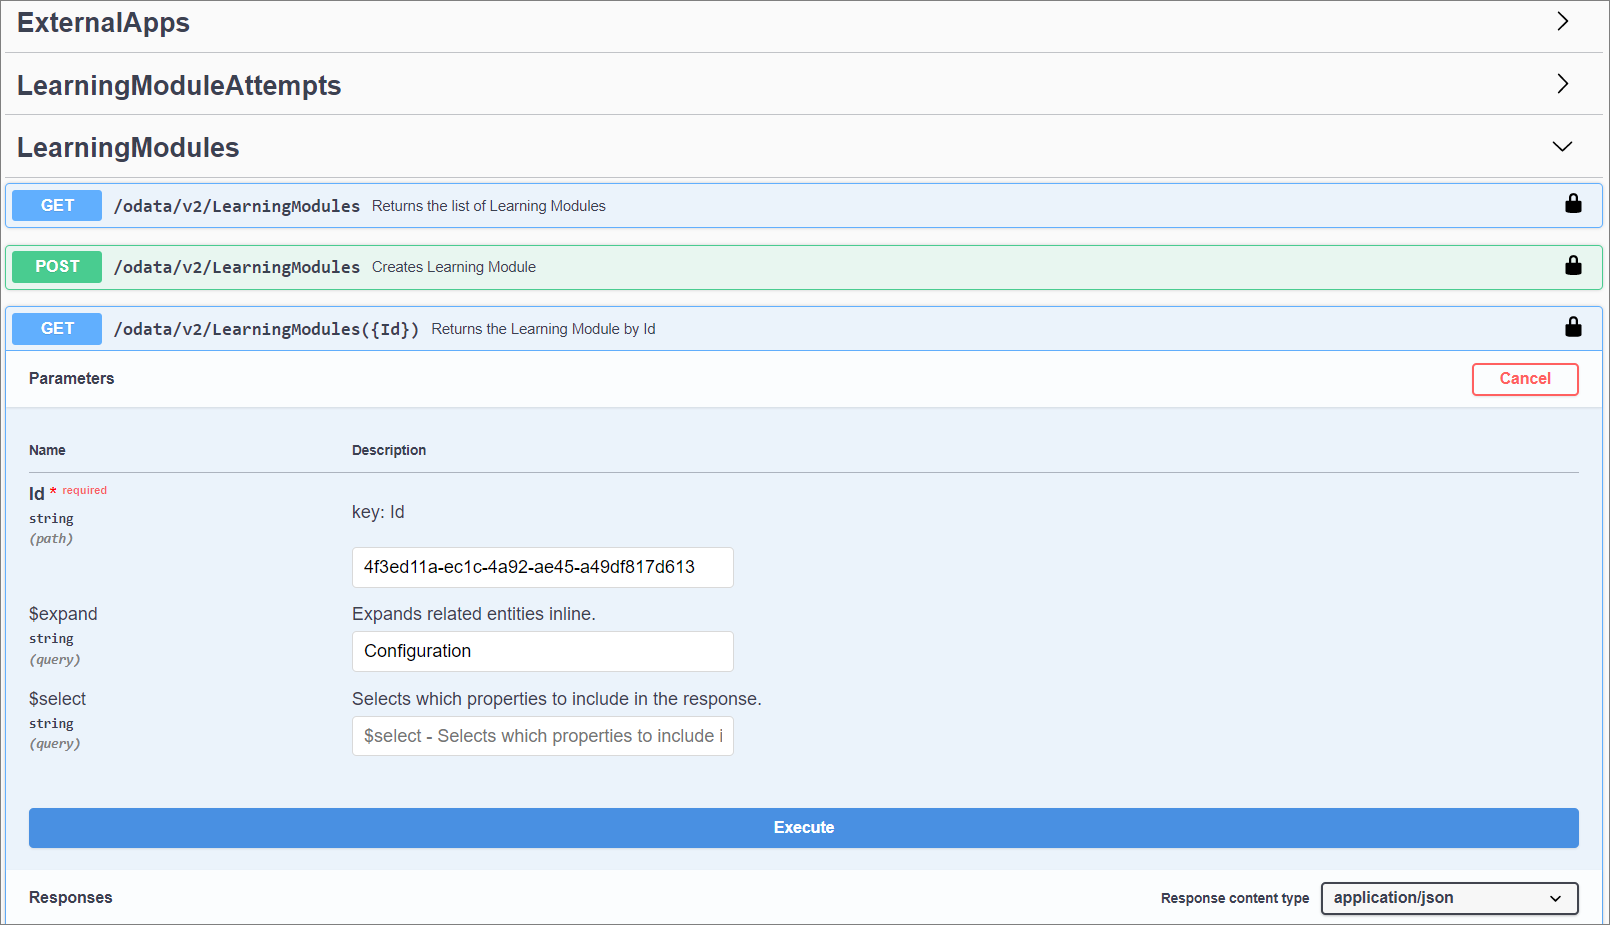Click the Id path input field
The width and height of the screenshot is (1610, 925).
point(542,567)
